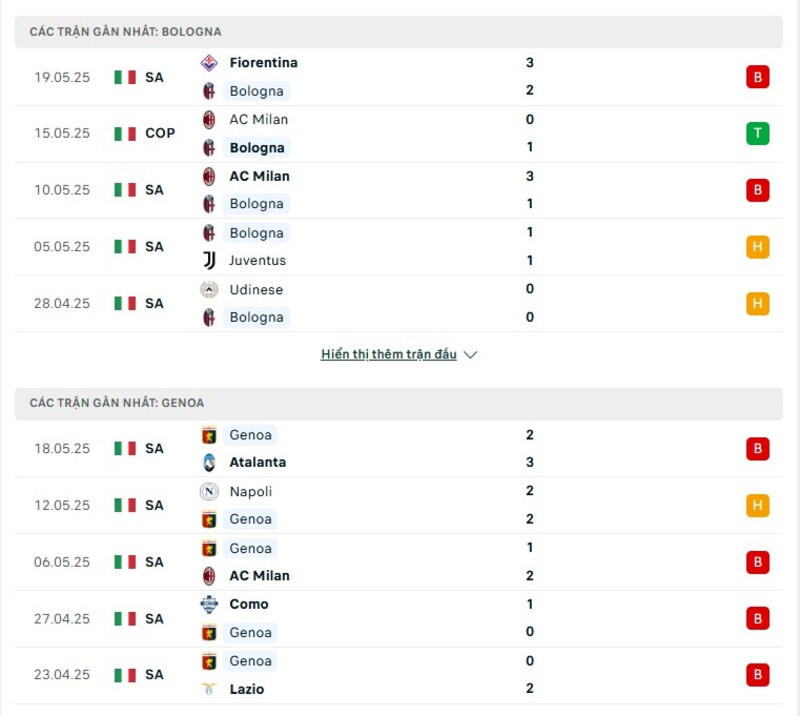The width and height of the screenshot is (800, 716).
Task: Click the green T result badge
Action: point(757,133)
